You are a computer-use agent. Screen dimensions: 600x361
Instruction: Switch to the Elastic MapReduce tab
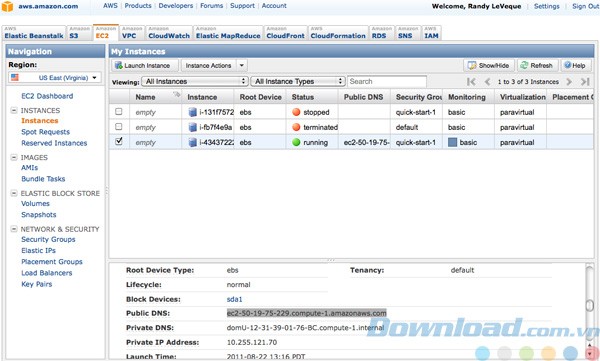[x=228, y=33]
